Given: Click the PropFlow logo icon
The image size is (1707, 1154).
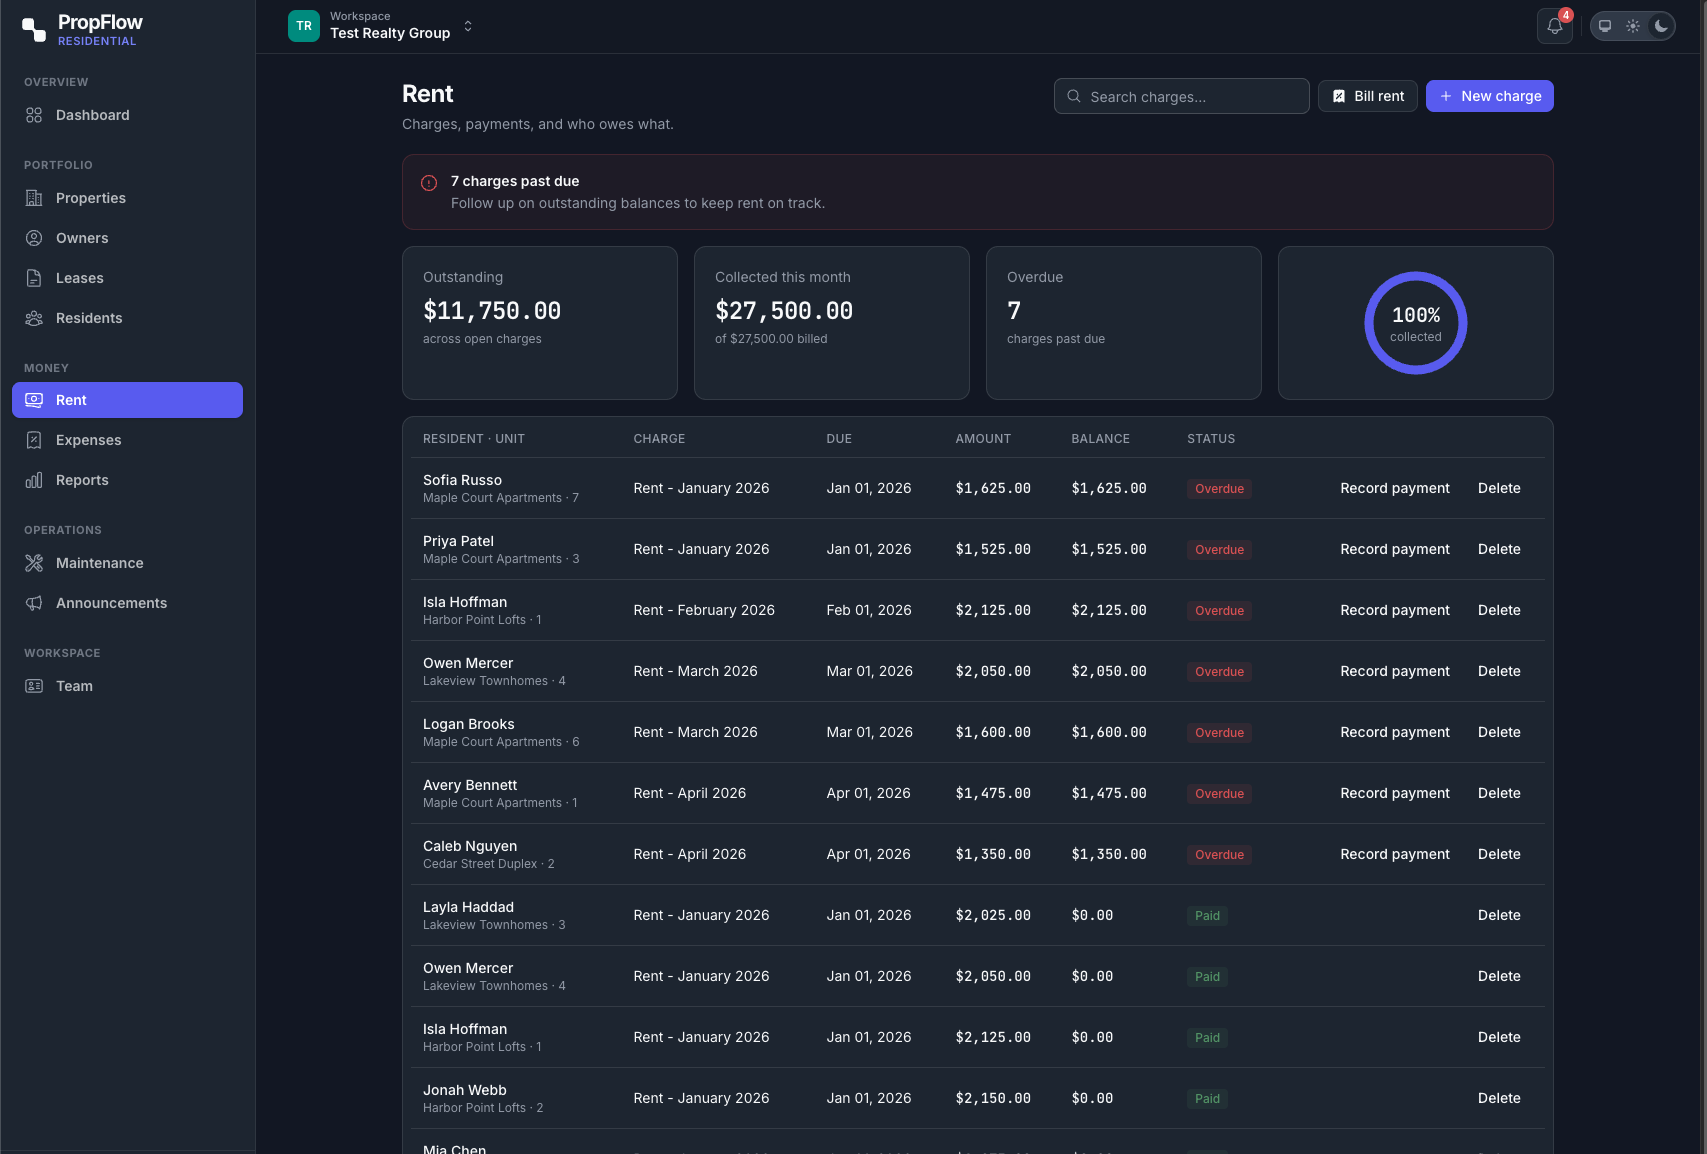Looking at the screenshot, I should (x=34, y=30).
